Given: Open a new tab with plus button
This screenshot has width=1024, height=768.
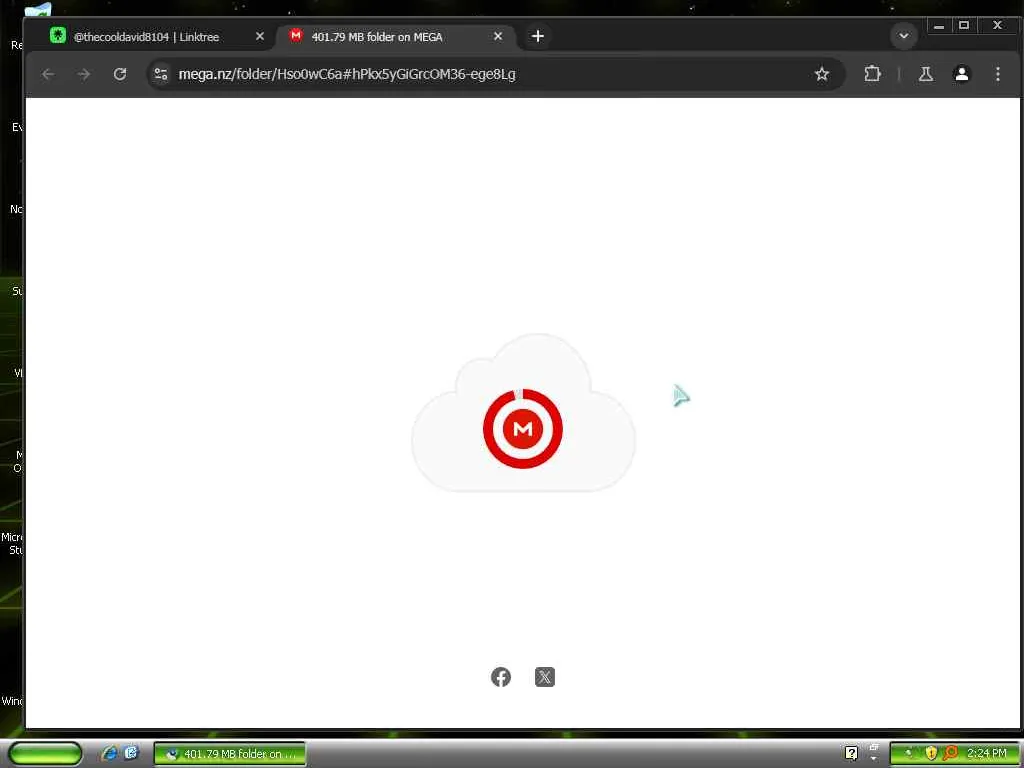Looking at the screenshot, I should (537, 37).
